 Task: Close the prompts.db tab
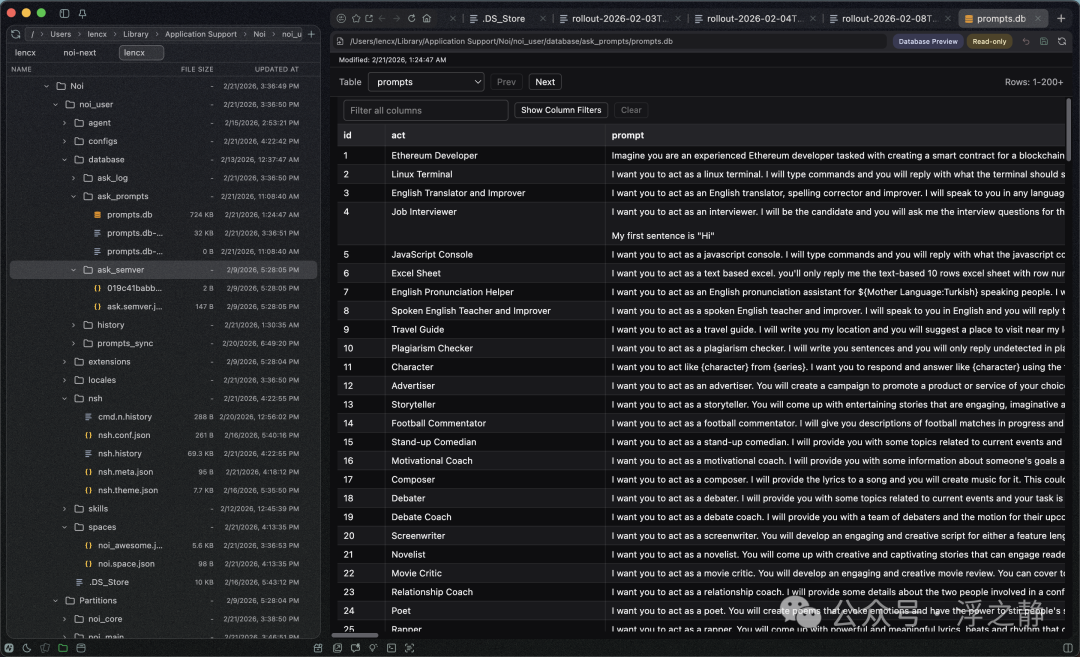tap(1038, 19)
